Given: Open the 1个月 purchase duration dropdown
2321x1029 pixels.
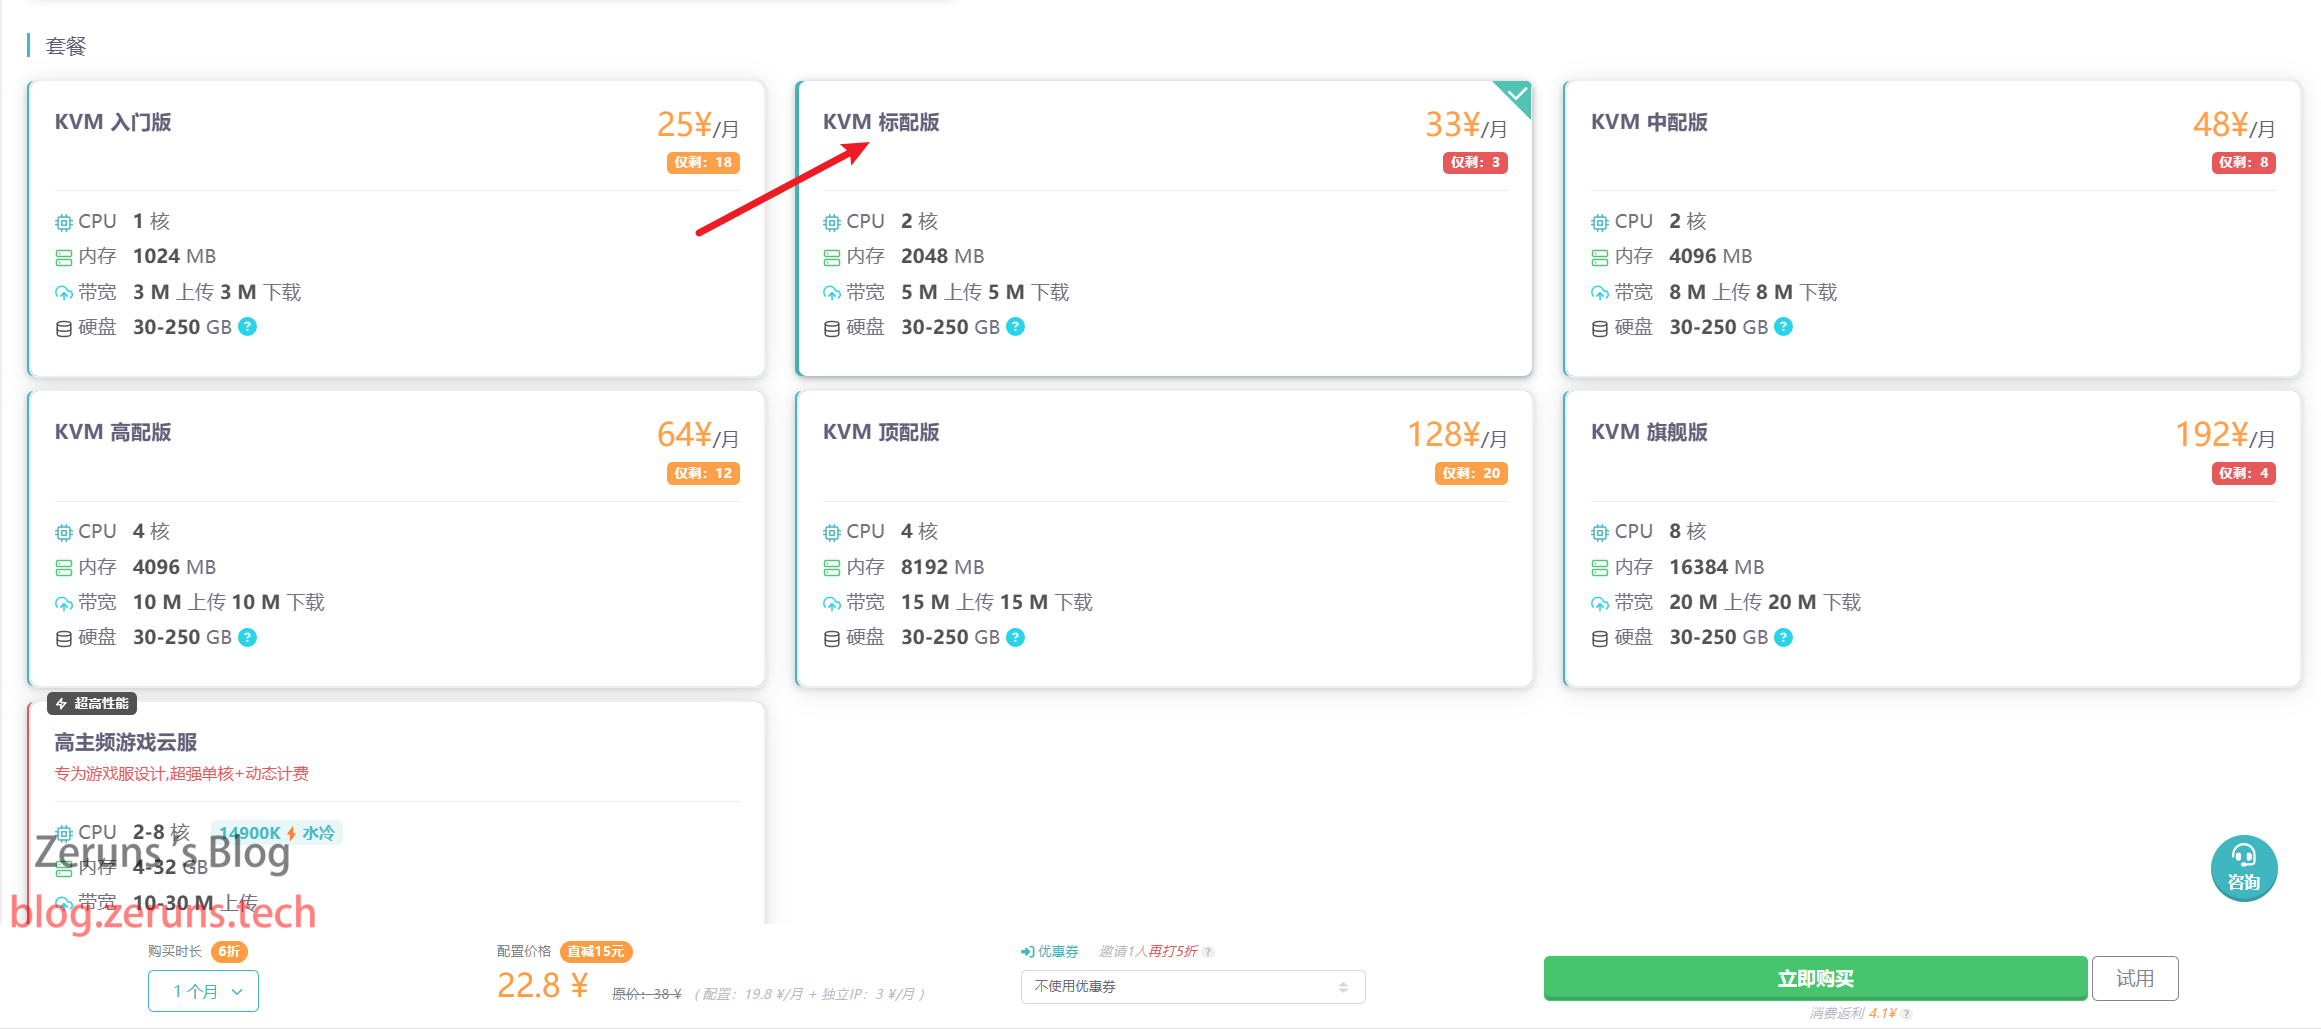Looking at the screenshot, I should (204, 991).
